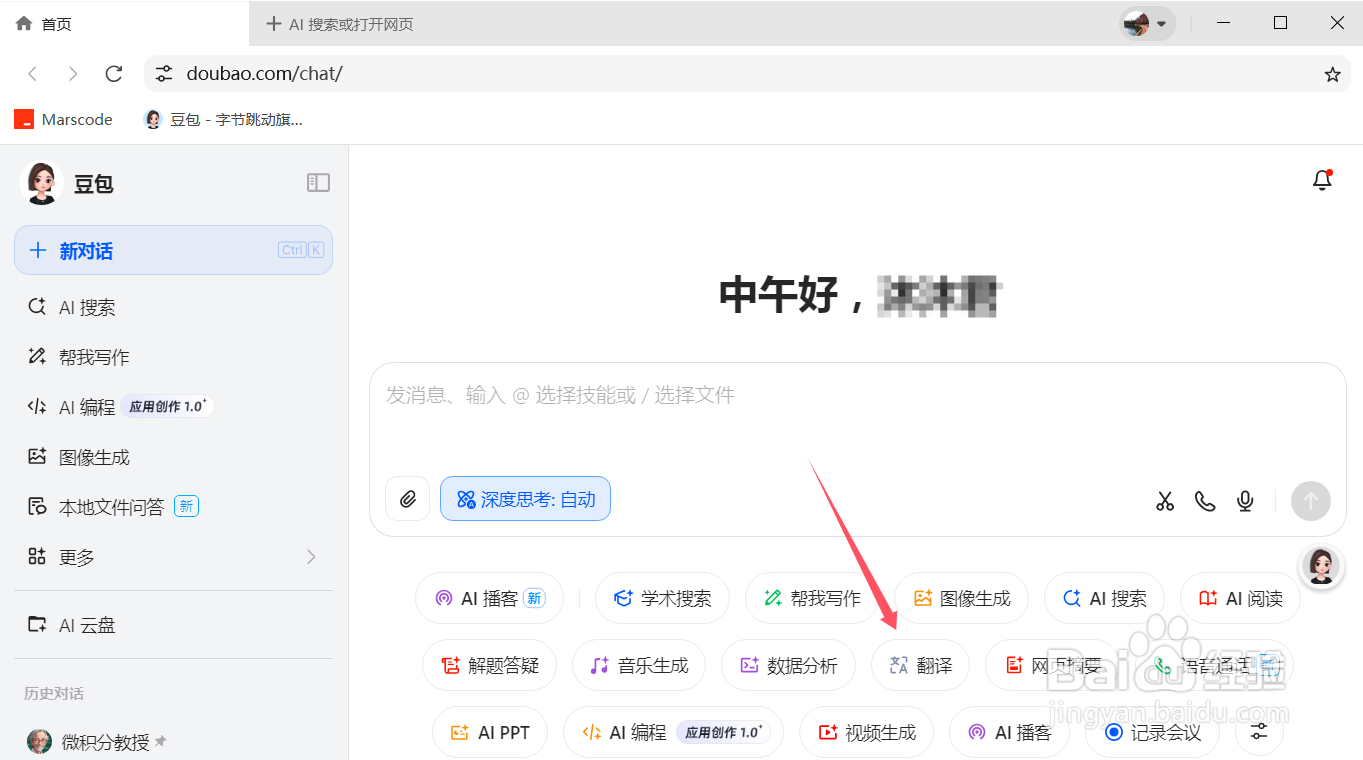
Task: Open the browser profile avatar menu
Action: 1146,23
